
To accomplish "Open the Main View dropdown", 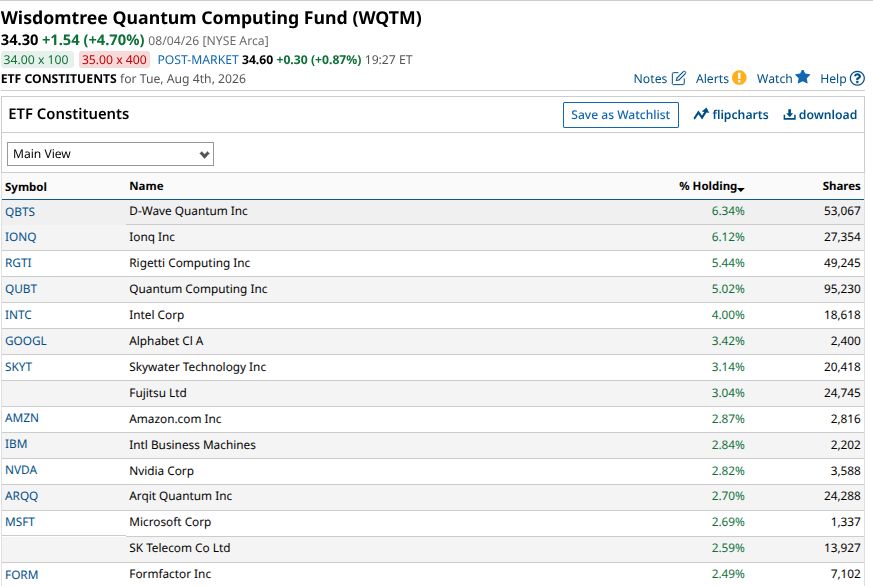I will click(x=110, y=154).
